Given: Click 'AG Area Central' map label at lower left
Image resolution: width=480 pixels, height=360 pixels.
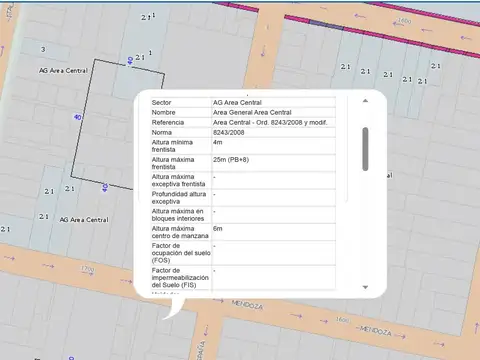Looking at the screenshot, I should pos(84,220).
